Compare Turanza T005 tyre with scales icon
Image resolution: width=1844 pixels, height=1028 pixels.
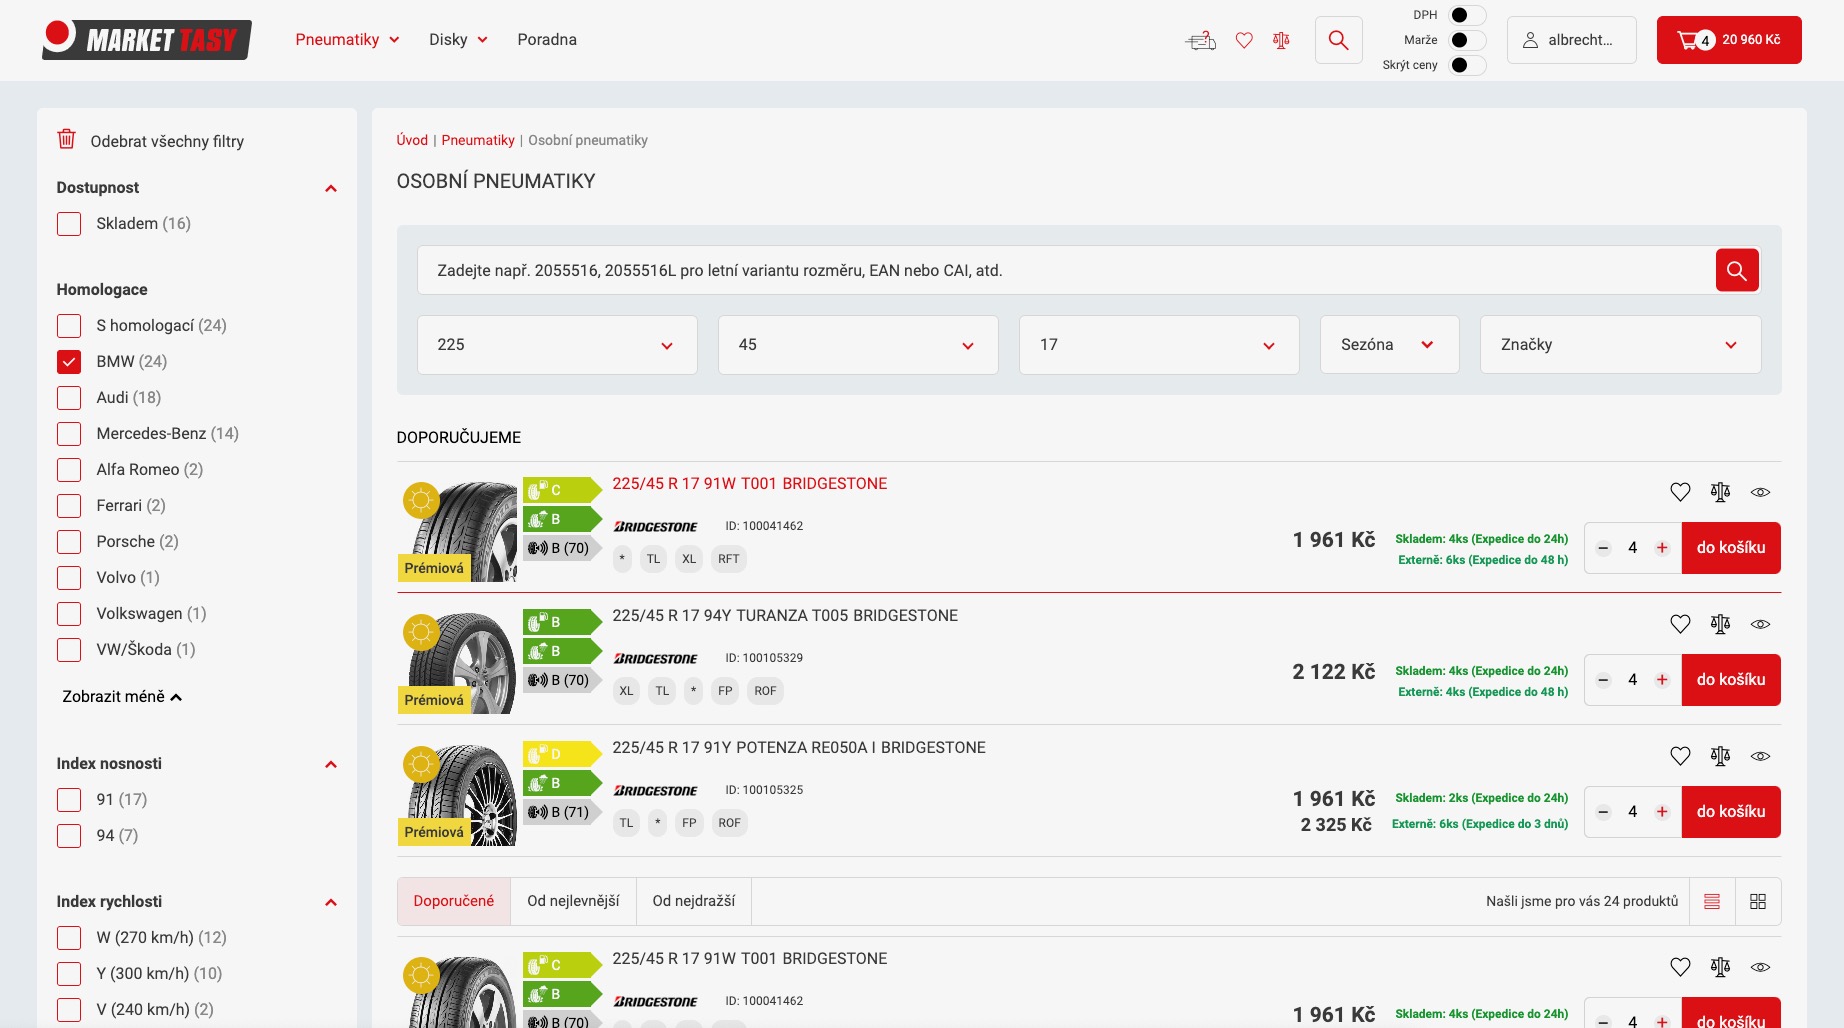pyautogui.click(x=1720, y=624)
